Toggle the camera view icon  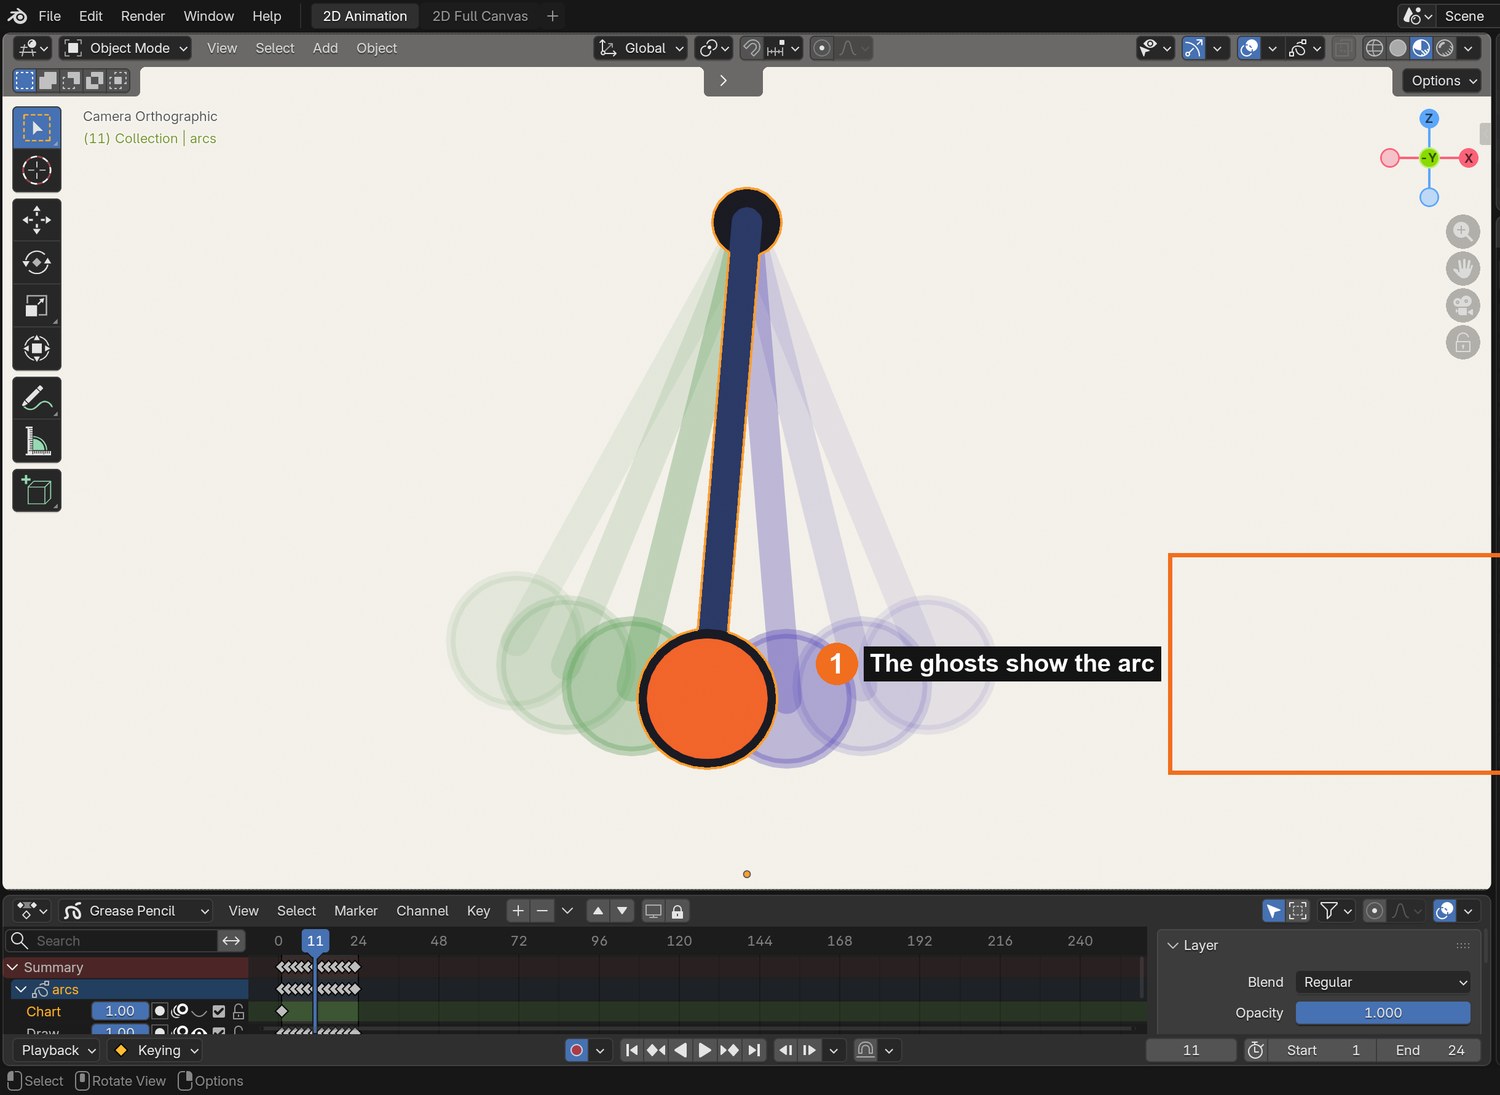pos(1462,305)
